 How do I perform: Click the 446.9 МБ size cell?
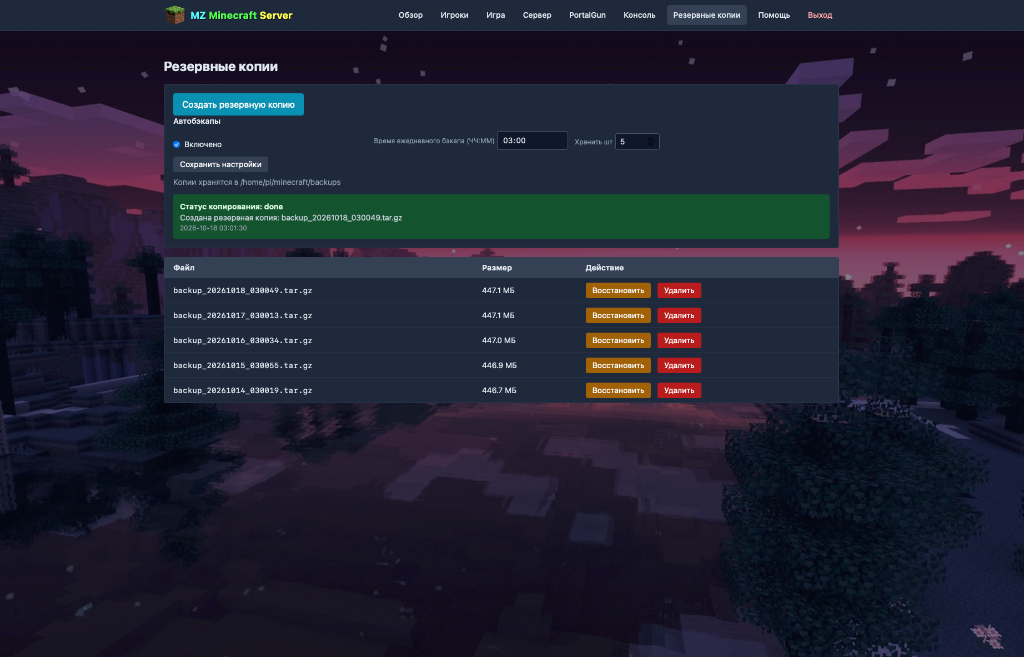(499, 366)
